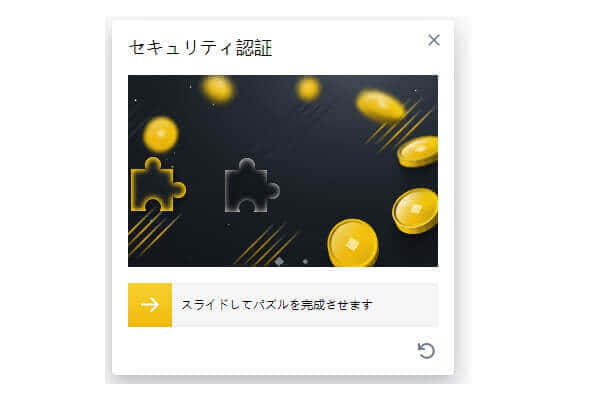
Task: Click the diamond-logo coin above the largest coin
Action: 415,211
